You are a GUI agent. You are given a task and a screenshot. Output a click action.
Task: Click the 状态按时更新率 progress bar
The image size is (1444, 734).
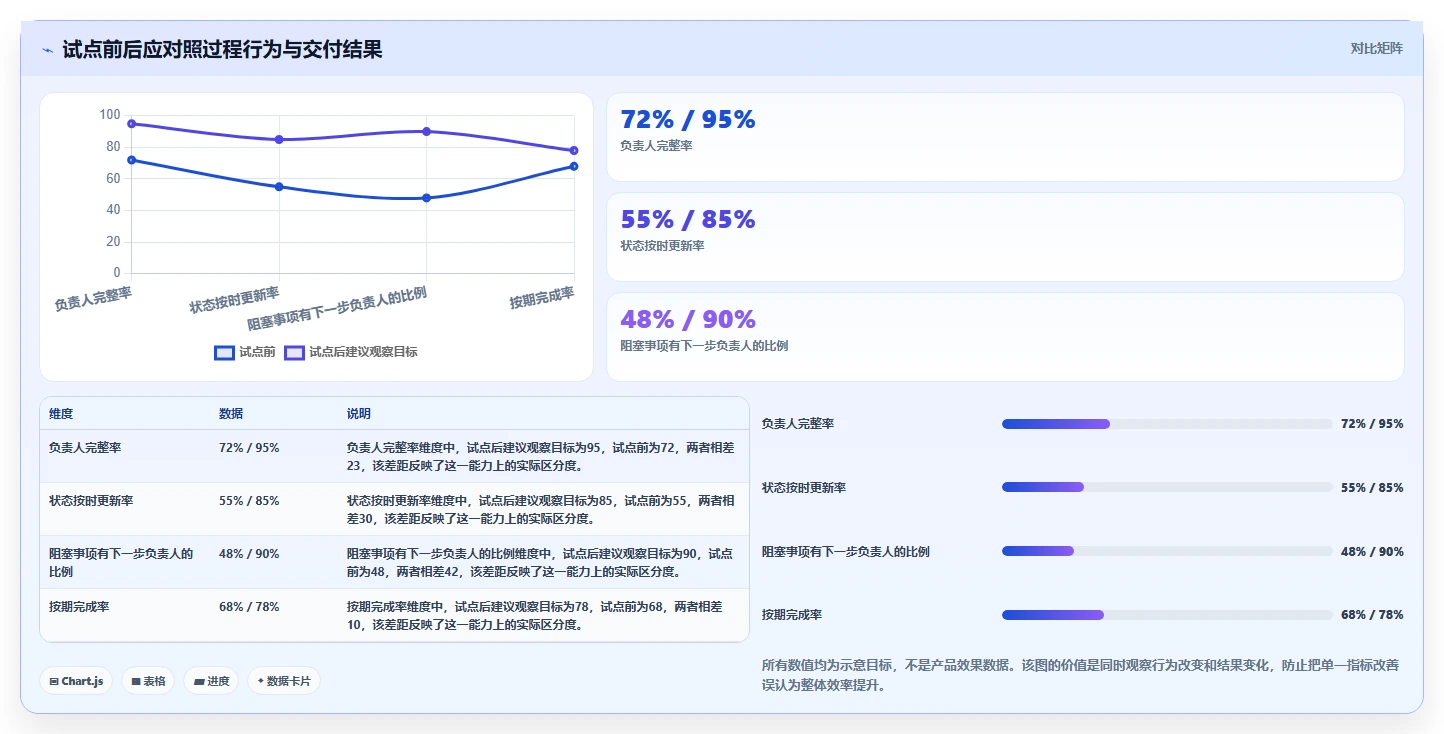coord(1167,487)
